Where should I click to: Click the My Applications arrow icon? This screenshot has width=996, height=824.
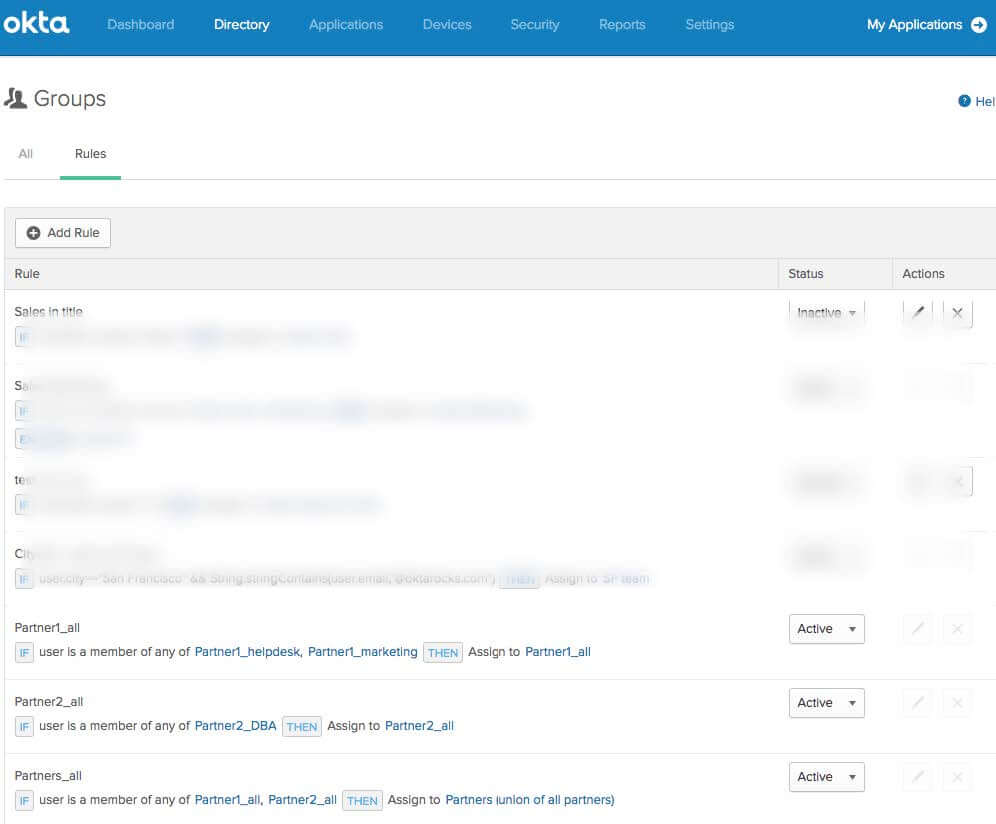tap(978, 25)
